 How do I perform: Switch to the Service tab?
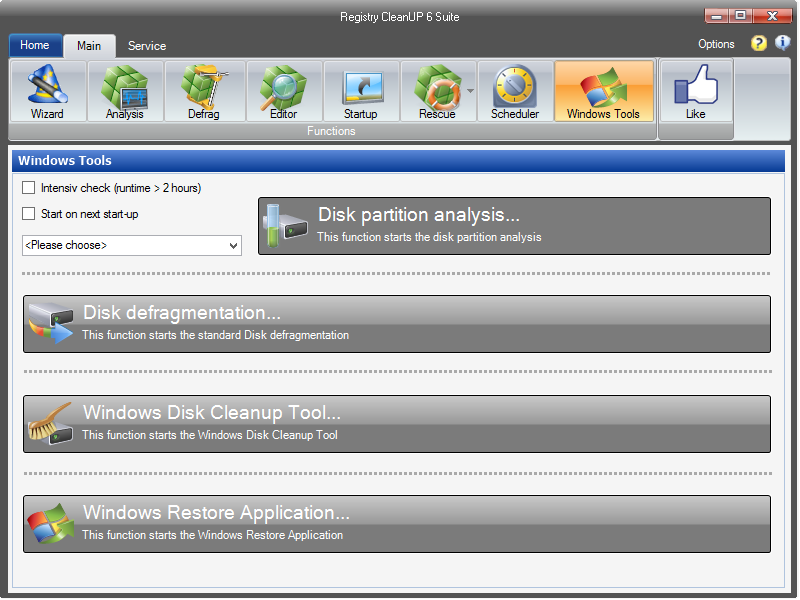coord(147,46)
